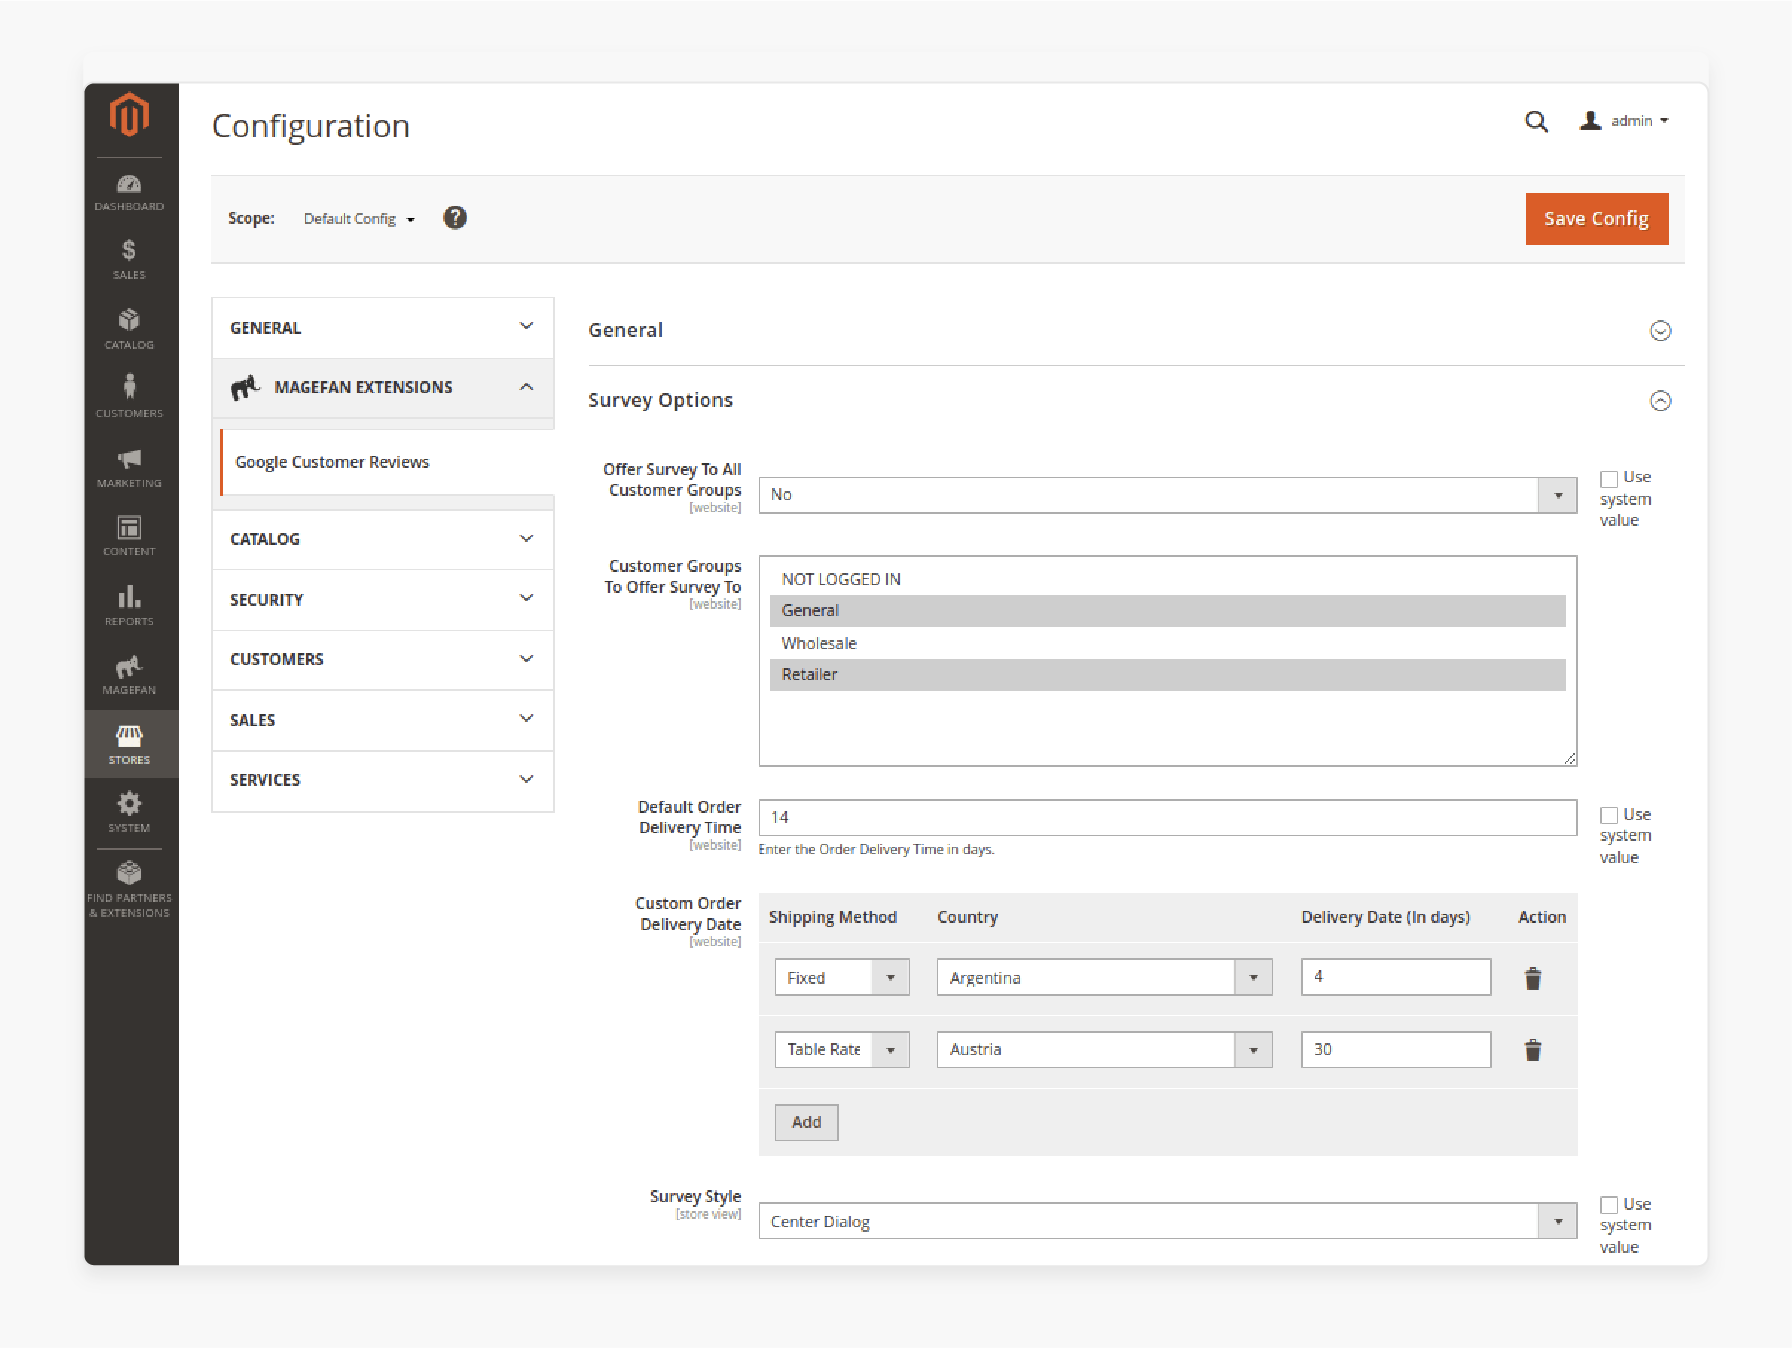
Task: Open the Customers sidebar menu
Action: [x=129, y=396]
